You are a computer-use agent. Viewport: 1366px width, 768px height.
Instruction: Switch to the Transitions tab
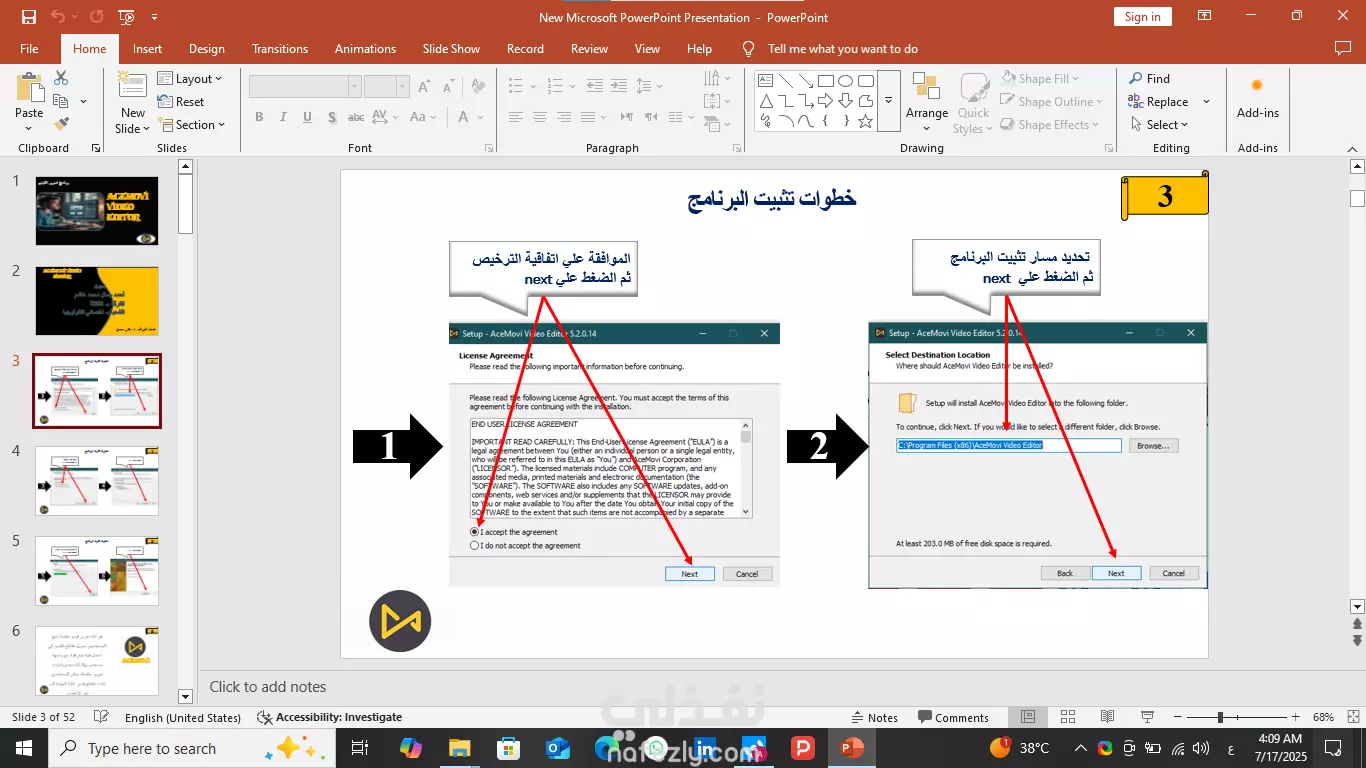click(280, 49)
